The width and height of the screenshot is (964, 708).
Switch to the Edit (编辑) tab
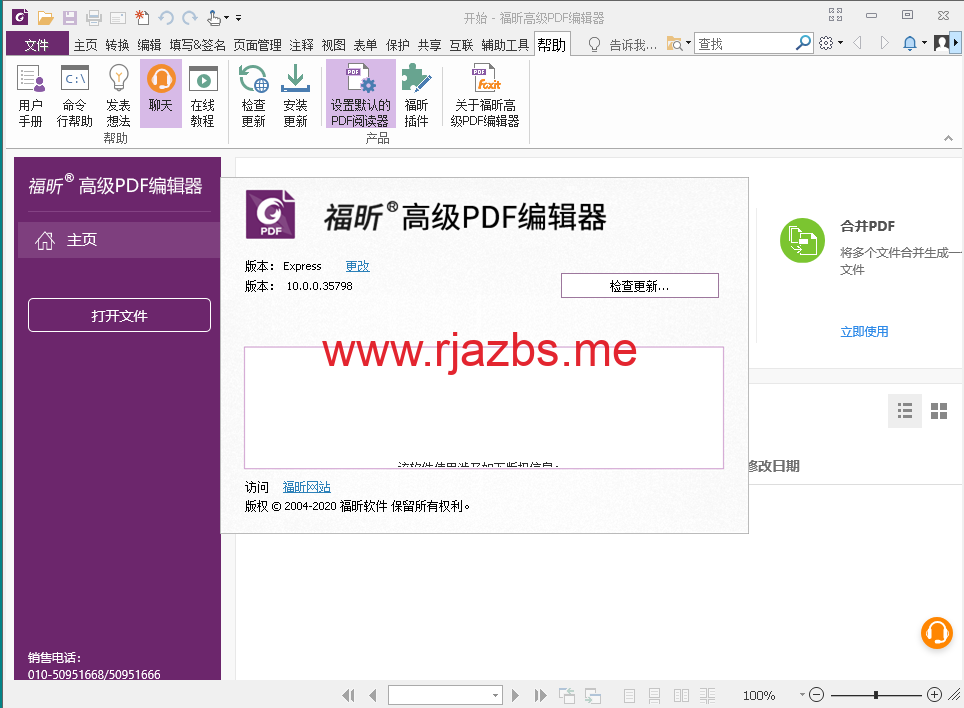pos(149,45)
